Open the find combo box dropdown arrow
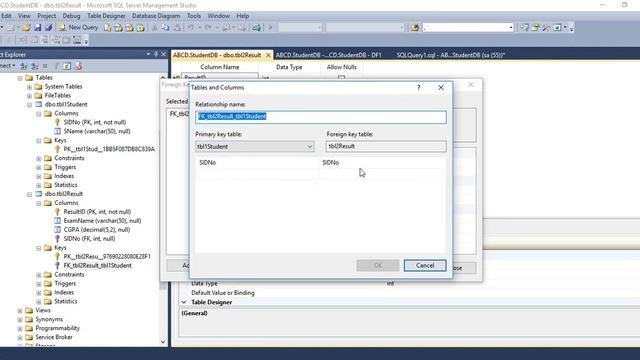This screenshot has width=640, height=360. (511, 28)
